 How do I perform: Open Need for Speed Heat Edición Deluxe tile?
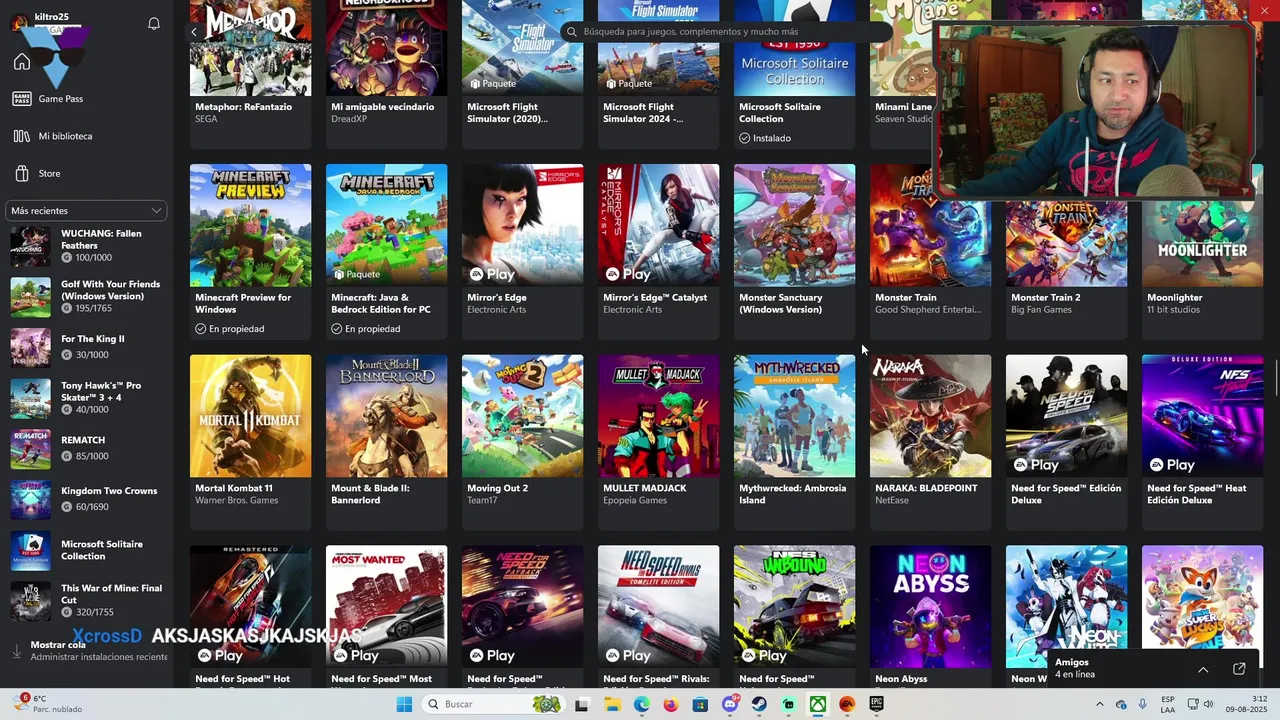tap(1202, 441)
